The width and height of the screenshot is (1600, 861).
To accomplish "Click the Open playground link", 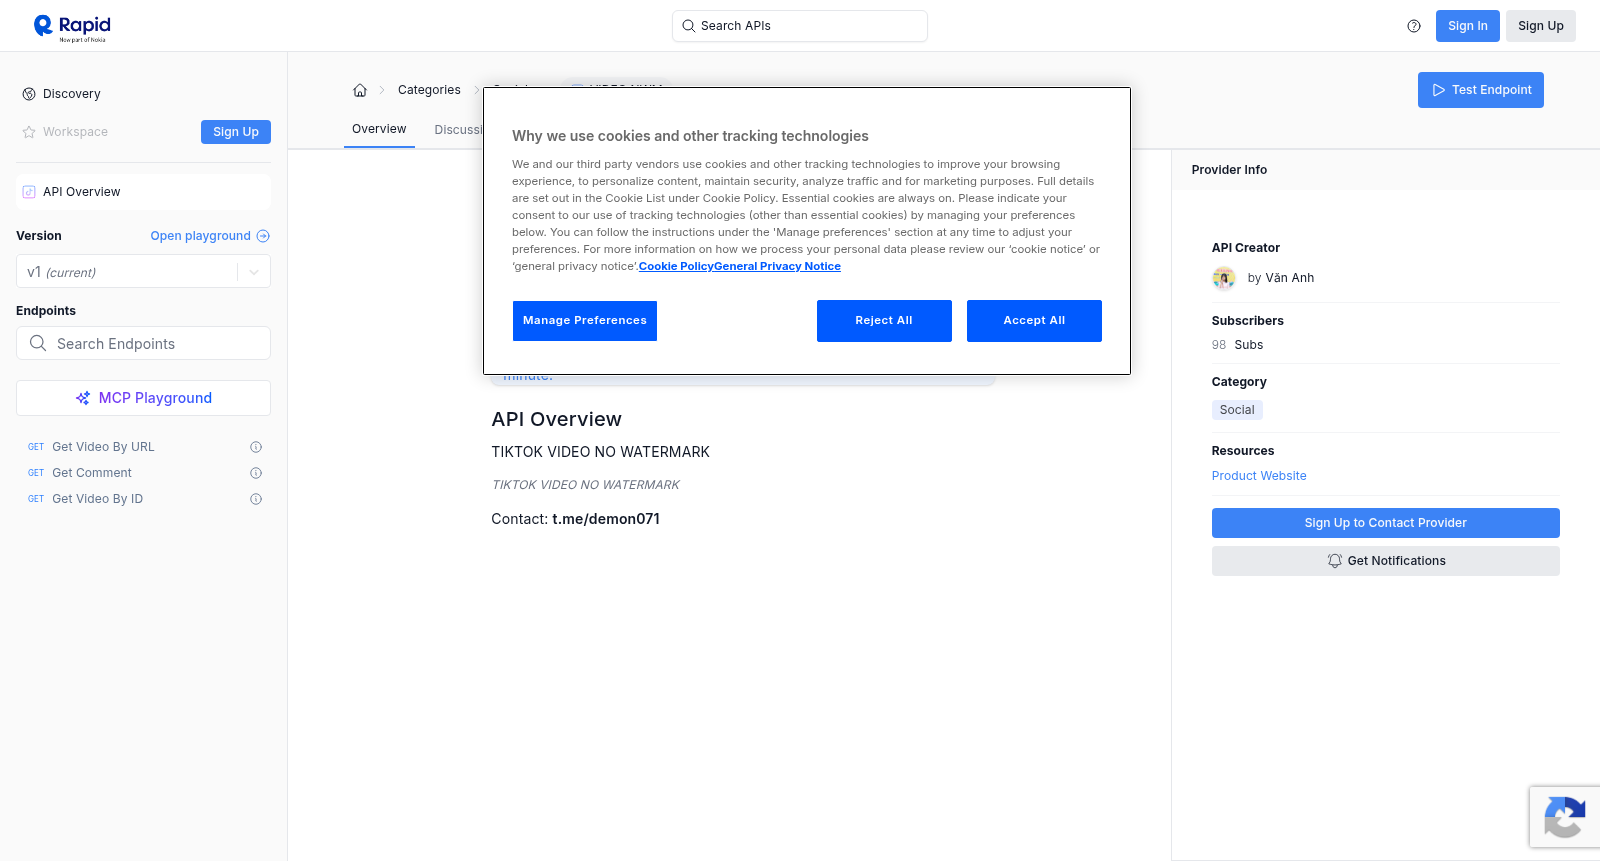I will pos(210,236).
